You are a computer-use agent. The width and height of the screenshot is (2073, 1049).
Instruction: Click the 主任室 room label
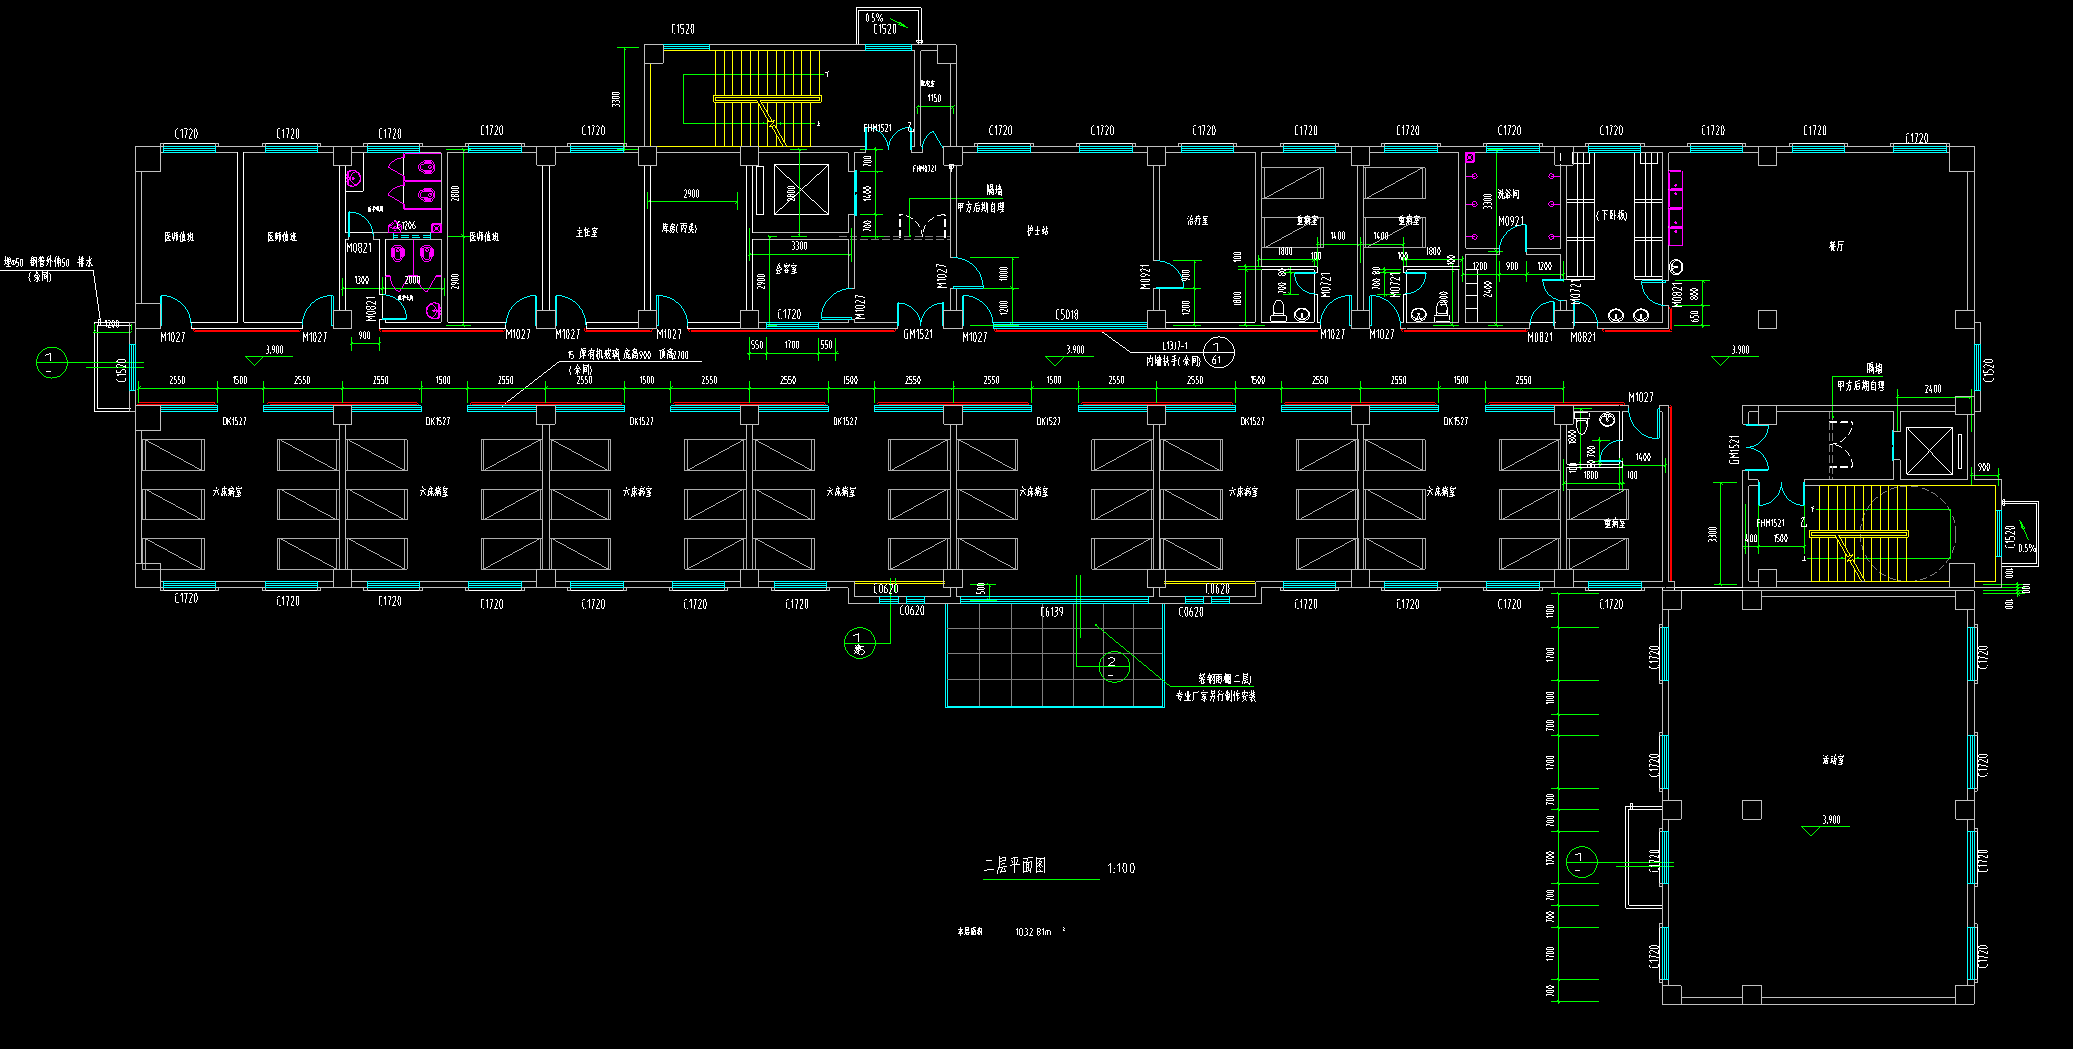pyautogui.click(x=587, y=232)
